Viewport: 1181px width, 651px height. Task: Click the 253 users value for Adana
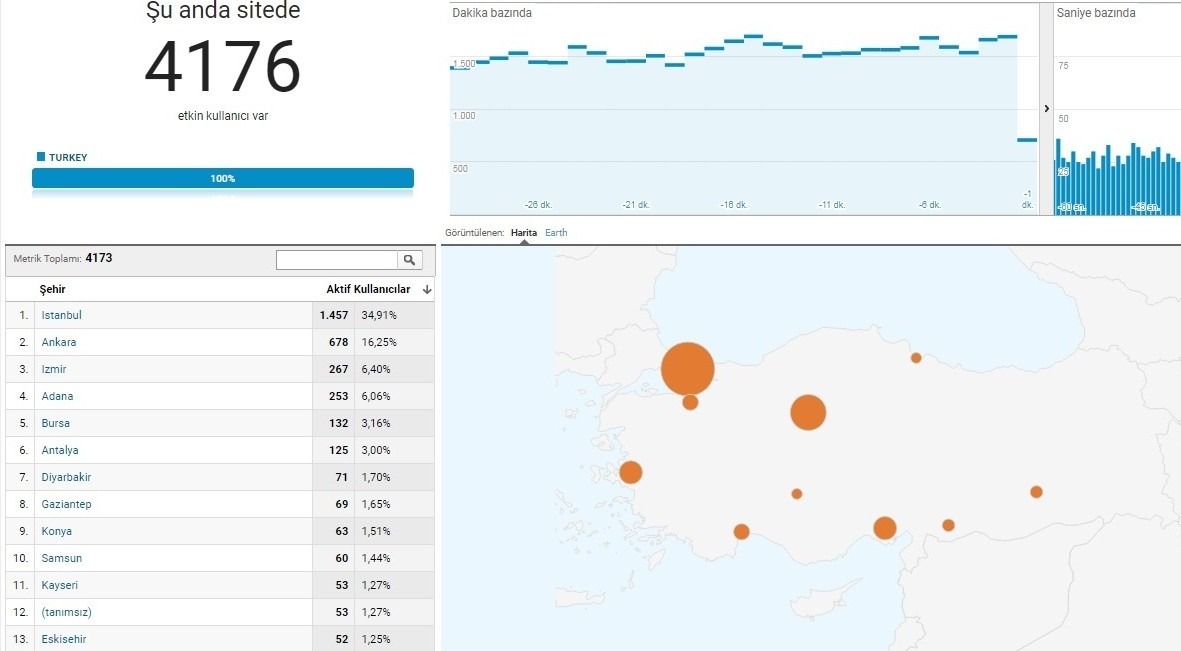click(338, 396)
